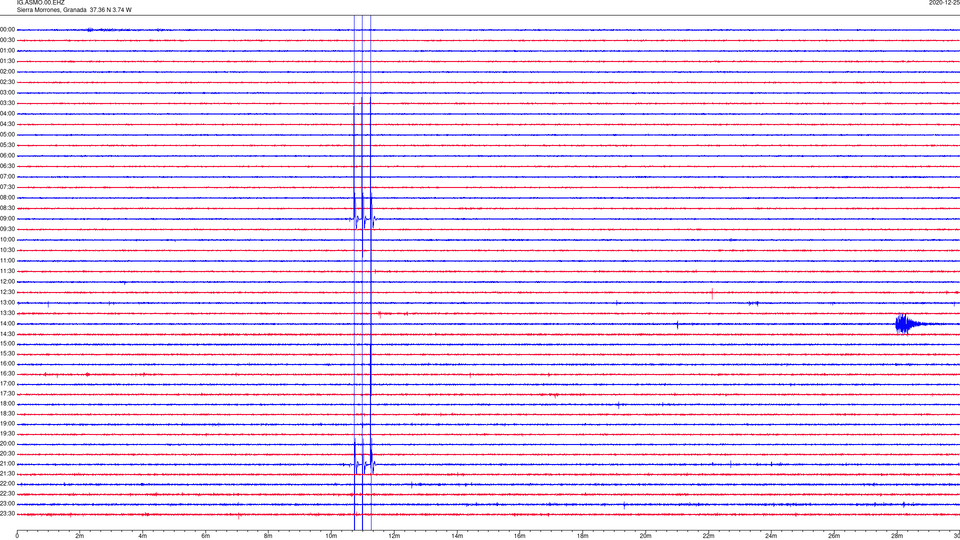Select the 04:30 trace time label
The width and height of the screenshot is (960, 540).
coord(7,124)
